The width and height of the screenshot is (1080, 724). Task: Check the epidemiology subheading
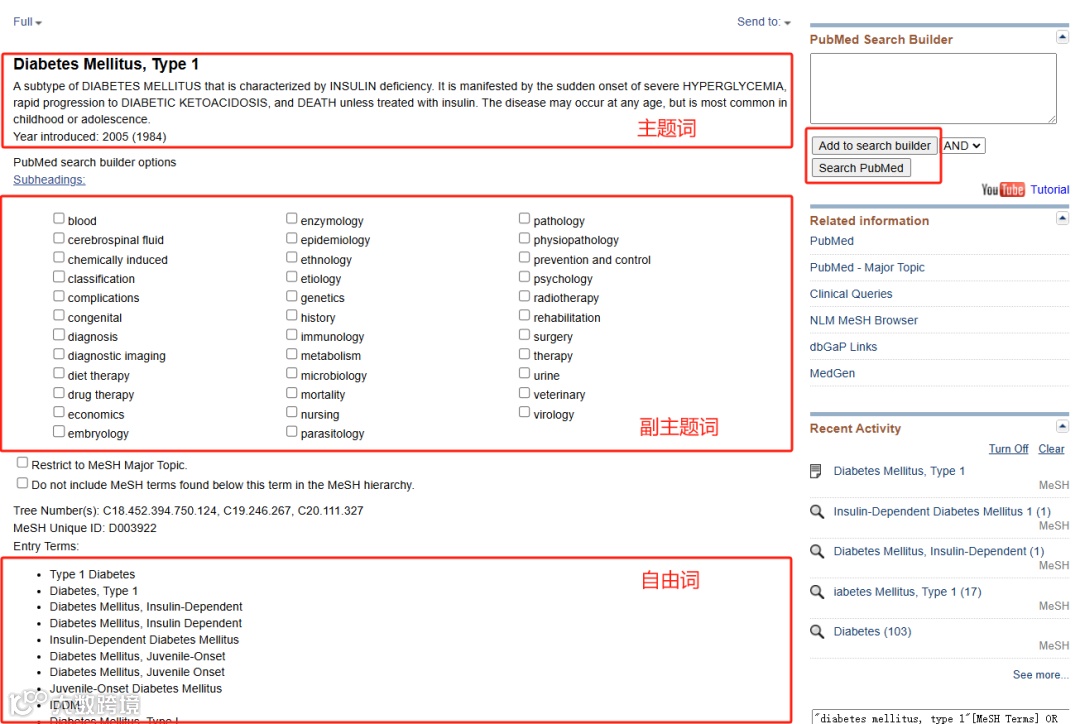click(x=291, y=238)
